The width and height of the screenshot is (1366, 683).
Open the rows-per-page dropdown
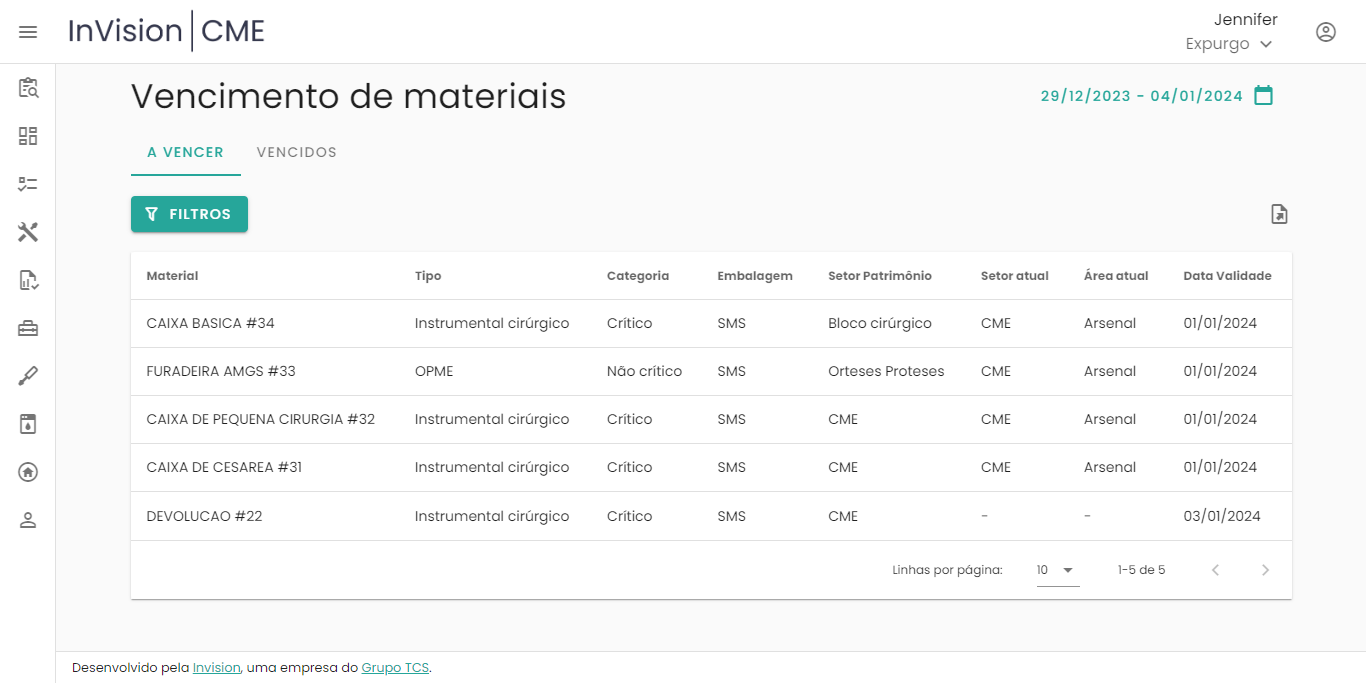click(1057, 570)
